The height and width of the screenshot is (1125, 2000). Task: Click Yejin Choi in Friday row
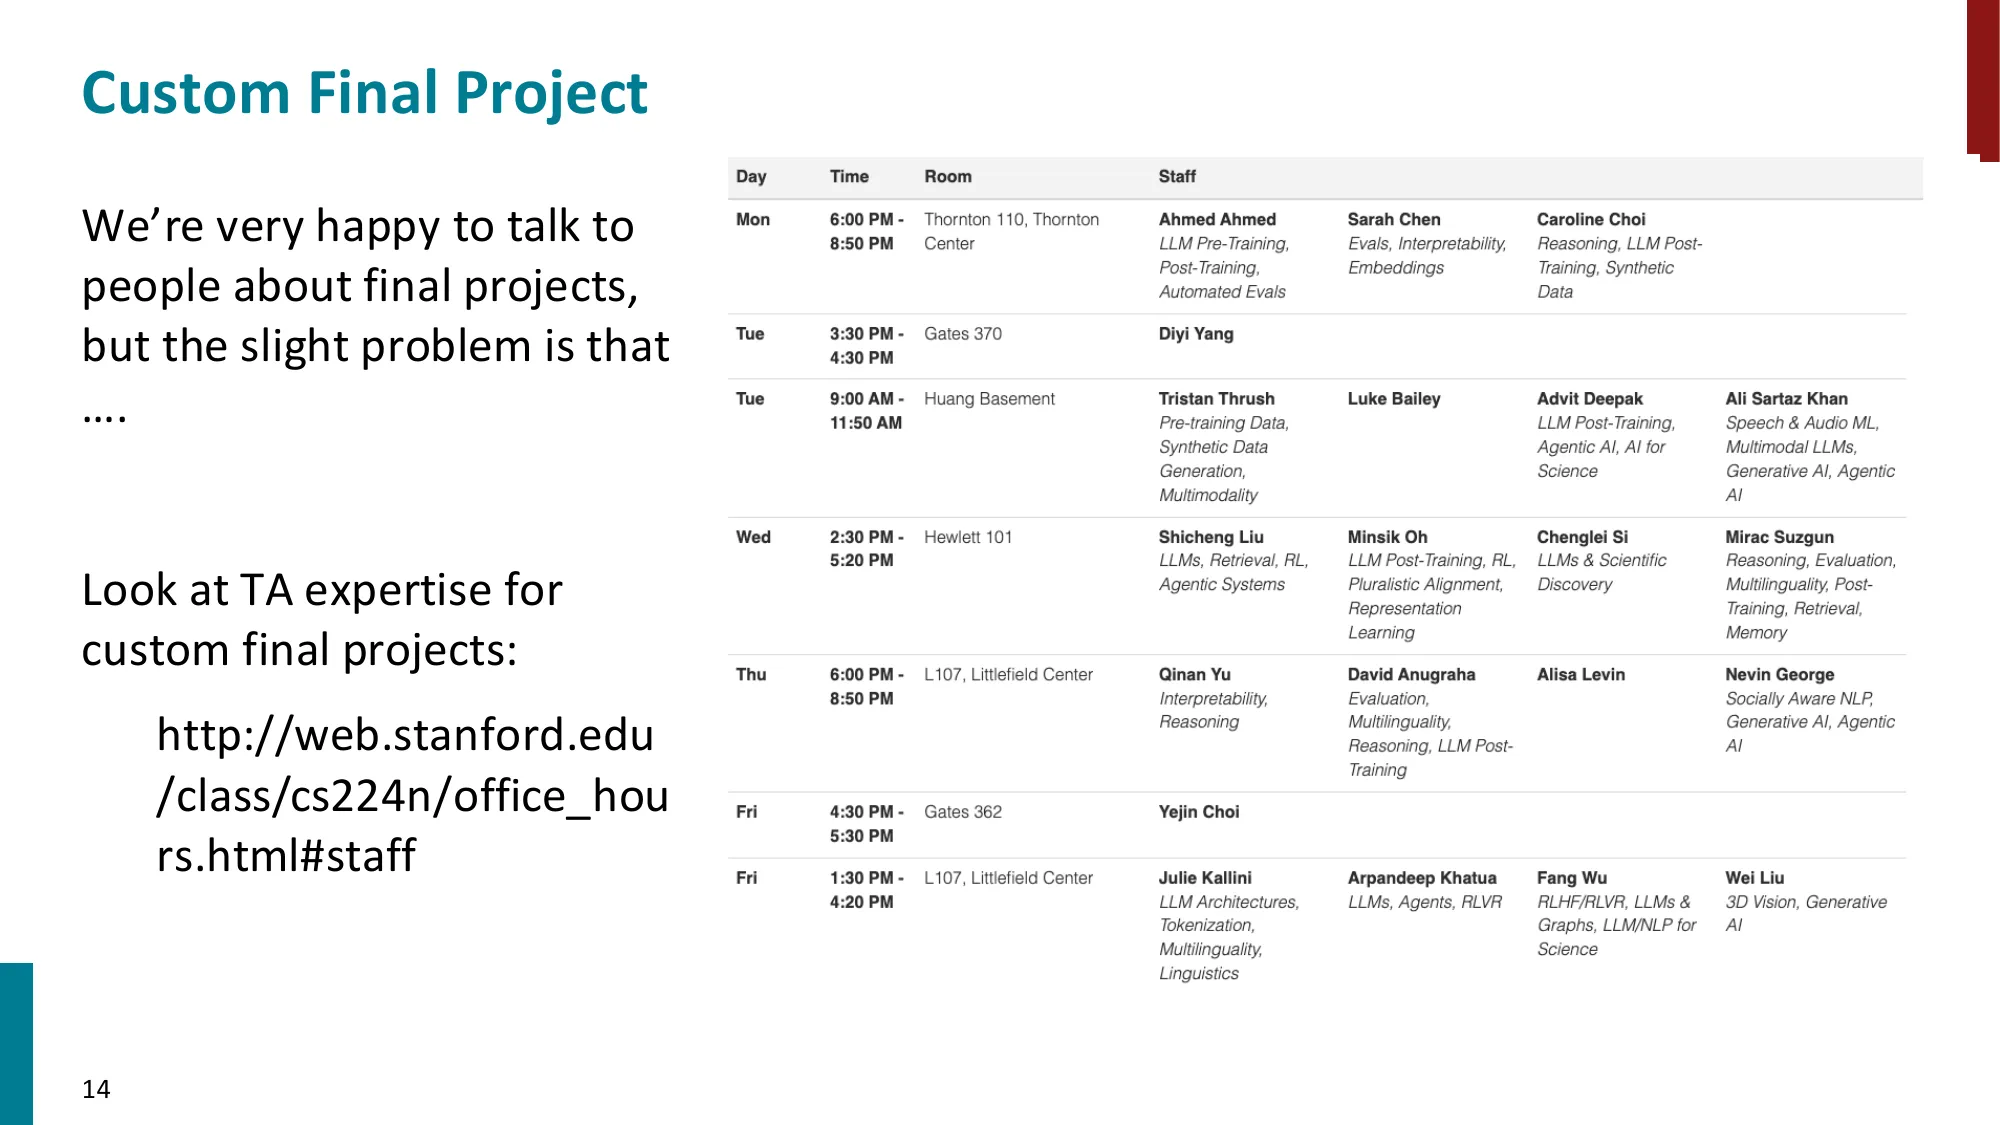(1198, 812)
